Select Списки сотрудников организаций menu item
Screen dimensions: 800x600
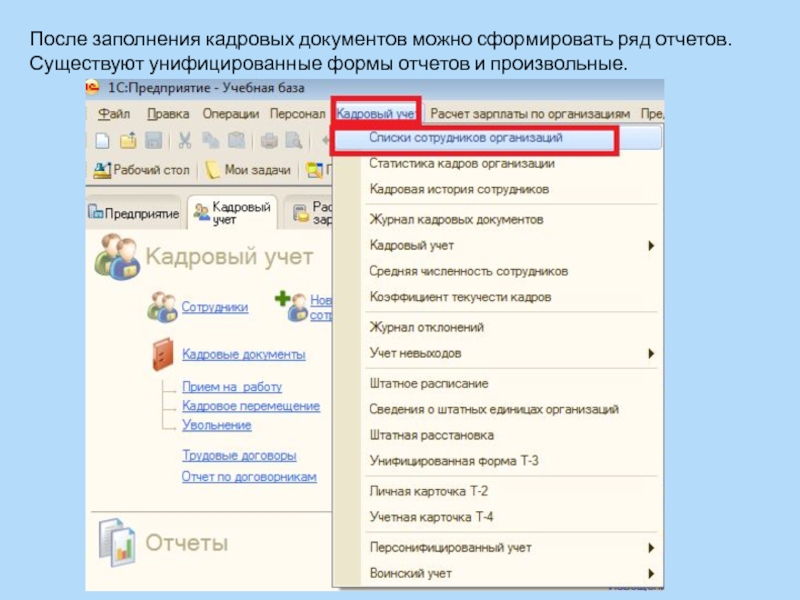465,137
